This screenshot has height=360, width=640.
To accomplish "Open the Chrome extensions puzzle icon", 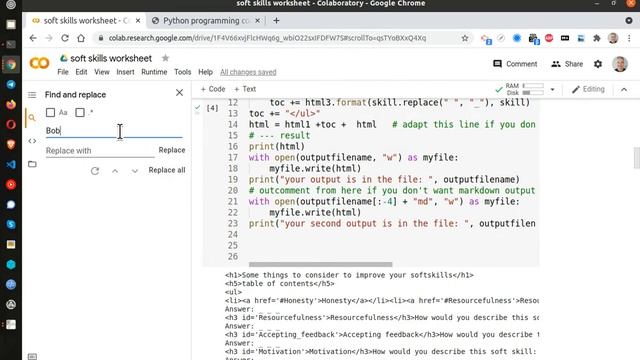I will [x=597, y=38].
